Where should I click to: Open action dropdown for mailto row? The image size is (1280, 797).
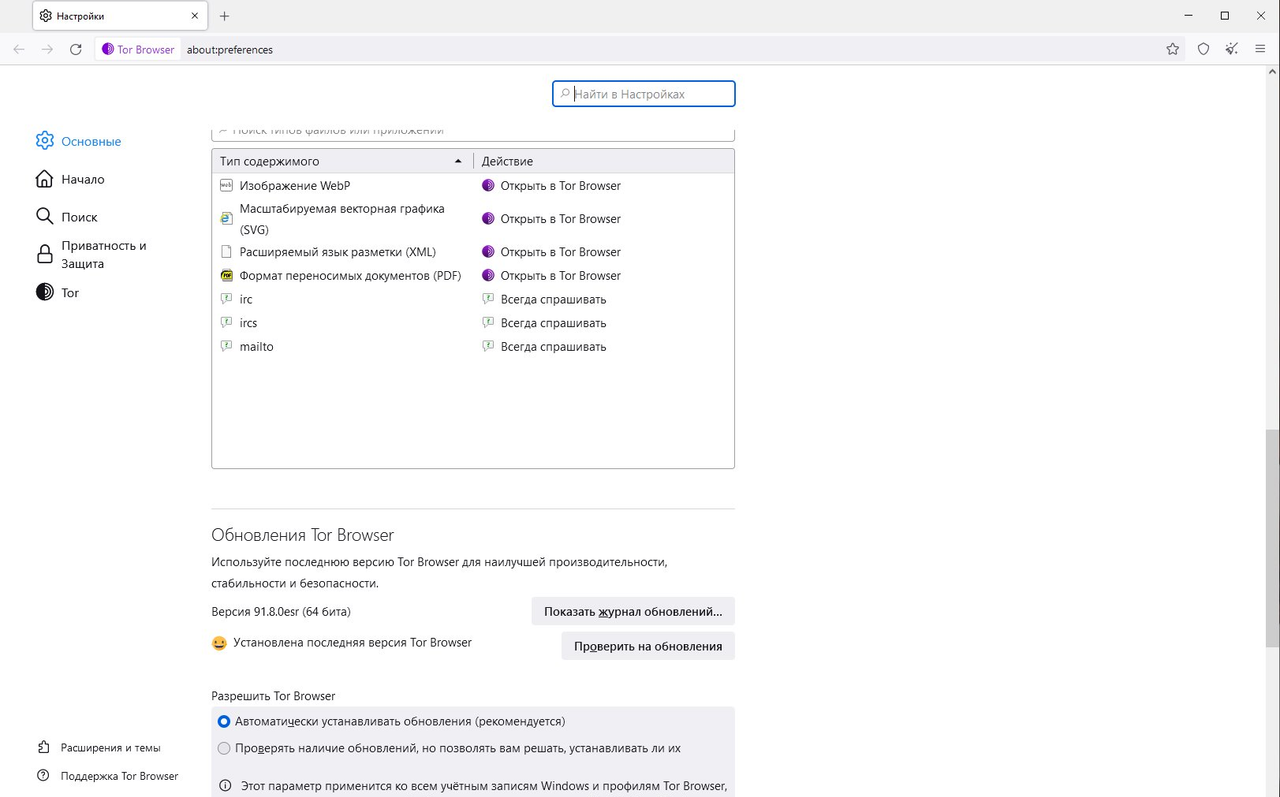click(x=604, y=347)
